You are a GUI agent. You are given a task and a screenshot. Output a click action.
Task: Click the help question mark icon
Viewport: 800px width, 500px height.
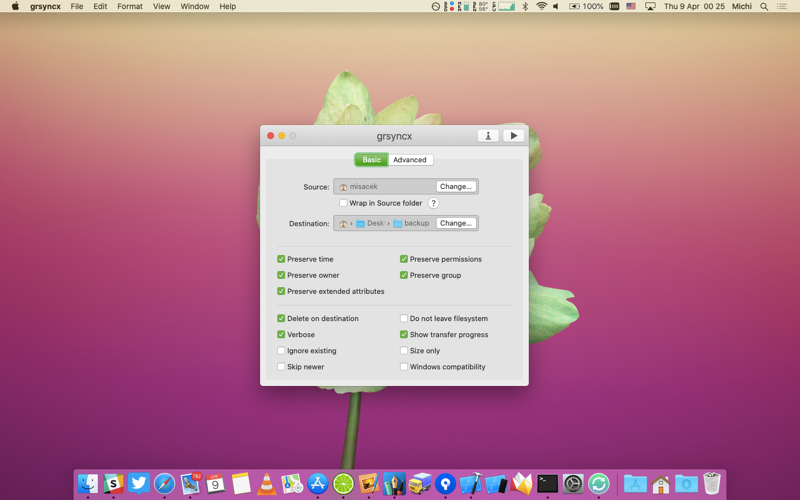point(434,203)
